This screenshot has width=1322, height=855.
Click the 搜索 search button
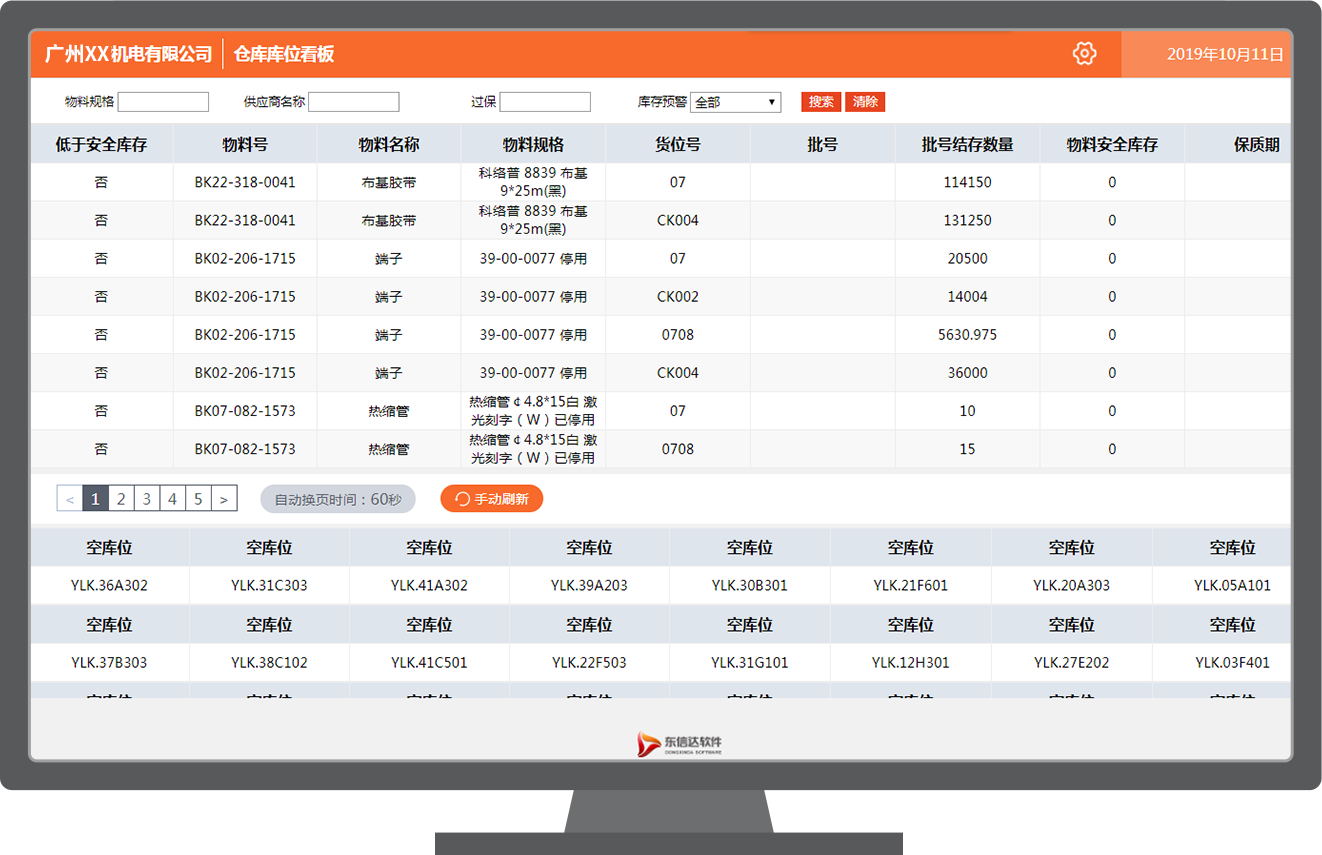coord(820,101)
